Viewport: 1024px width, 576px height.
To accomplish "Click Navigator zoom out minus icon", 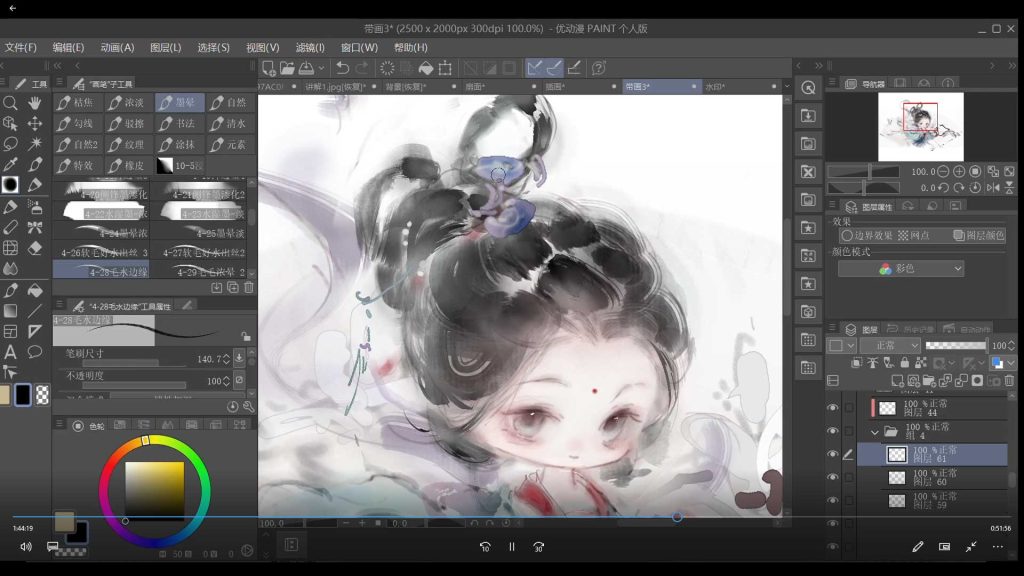I will point(943,171).
